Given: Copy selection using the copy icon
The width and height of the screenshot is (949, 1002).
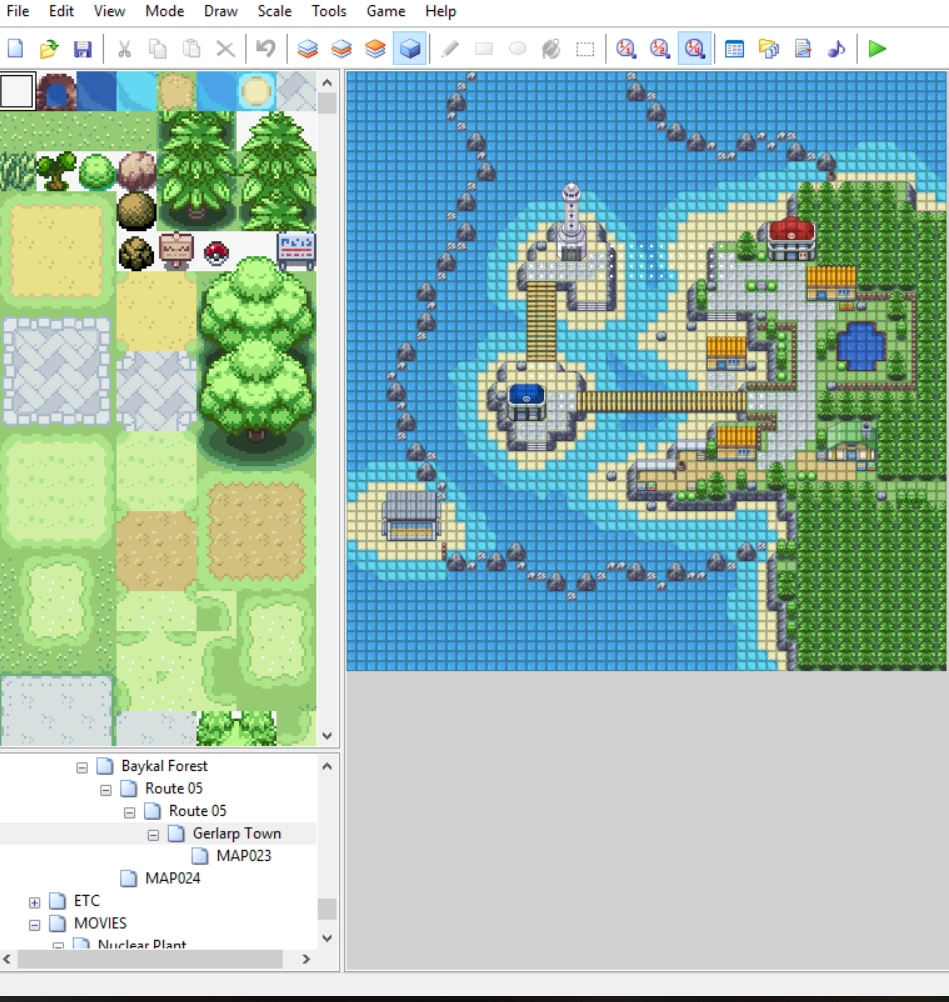Looking at the screenshot, I should pos(157,49).
